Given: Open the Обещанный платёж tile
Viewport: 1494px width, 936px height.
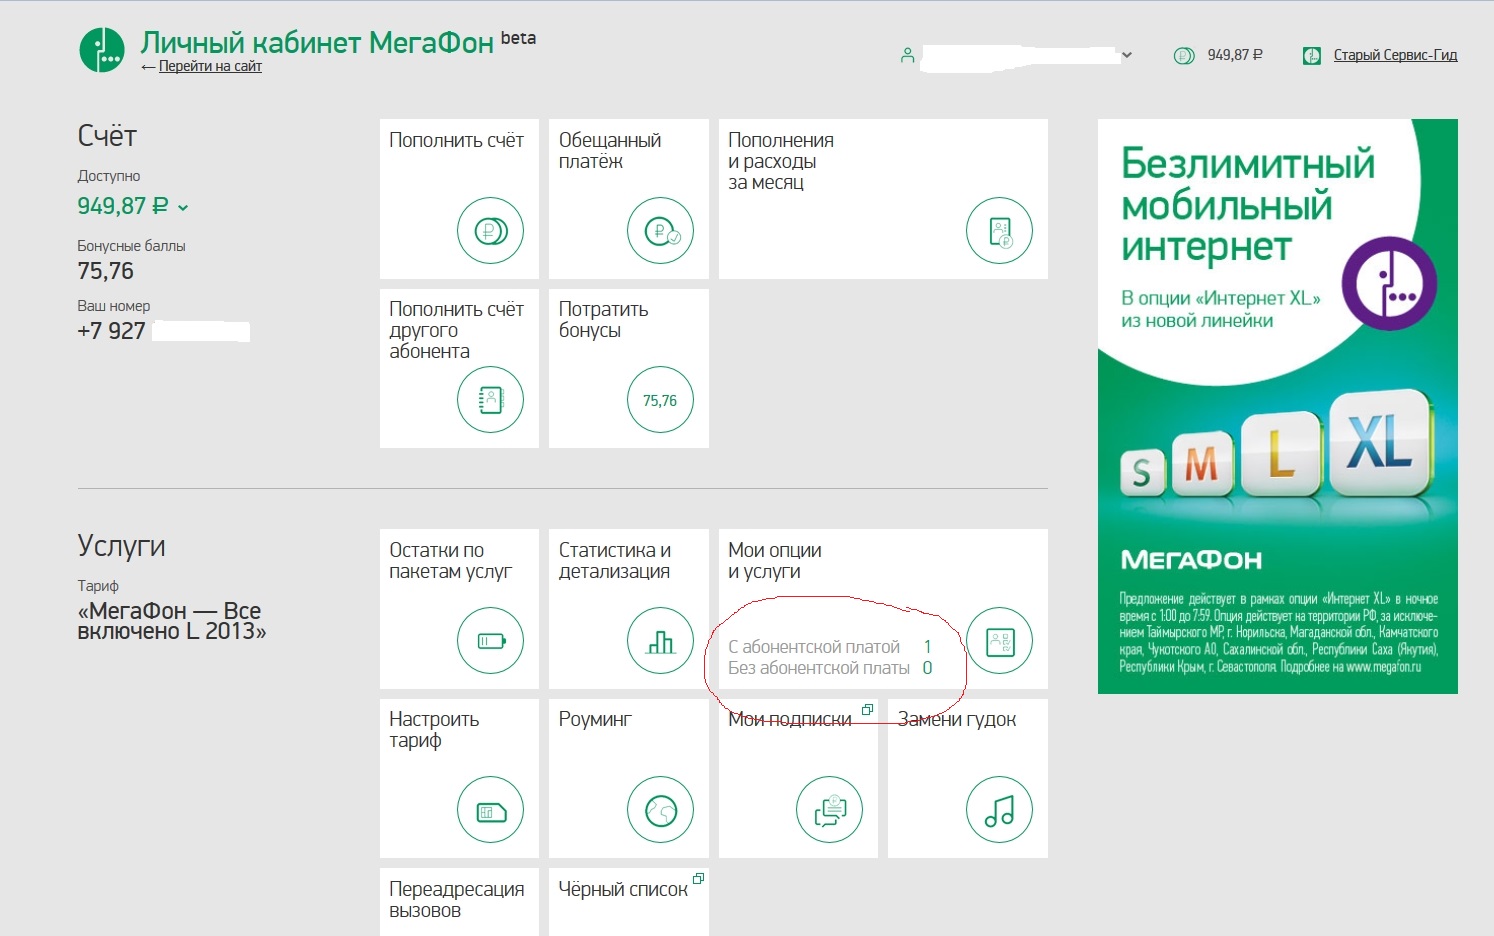Looking at the screenshot, I should click(629, 199).
